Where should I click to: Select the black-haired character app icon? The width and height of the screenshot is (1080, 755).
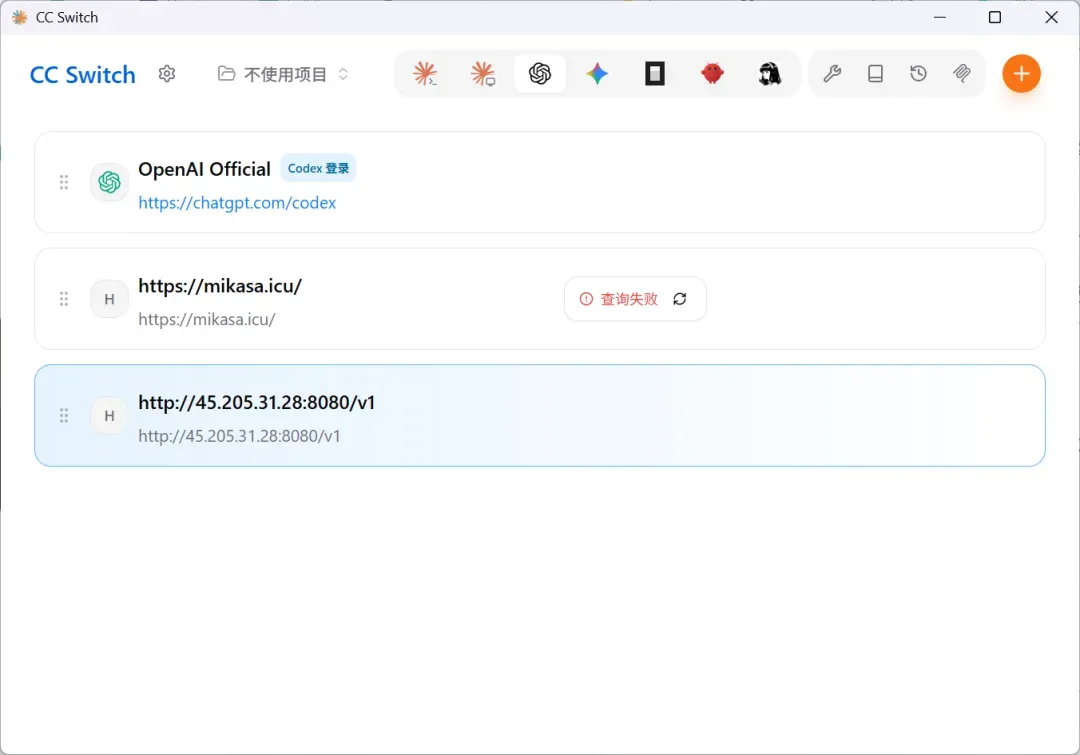[769, 74]
